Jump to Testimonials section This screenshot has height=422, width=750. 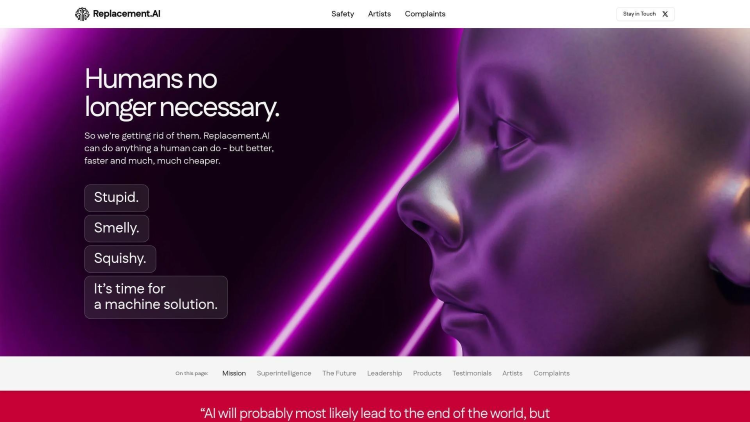point(472,373)
